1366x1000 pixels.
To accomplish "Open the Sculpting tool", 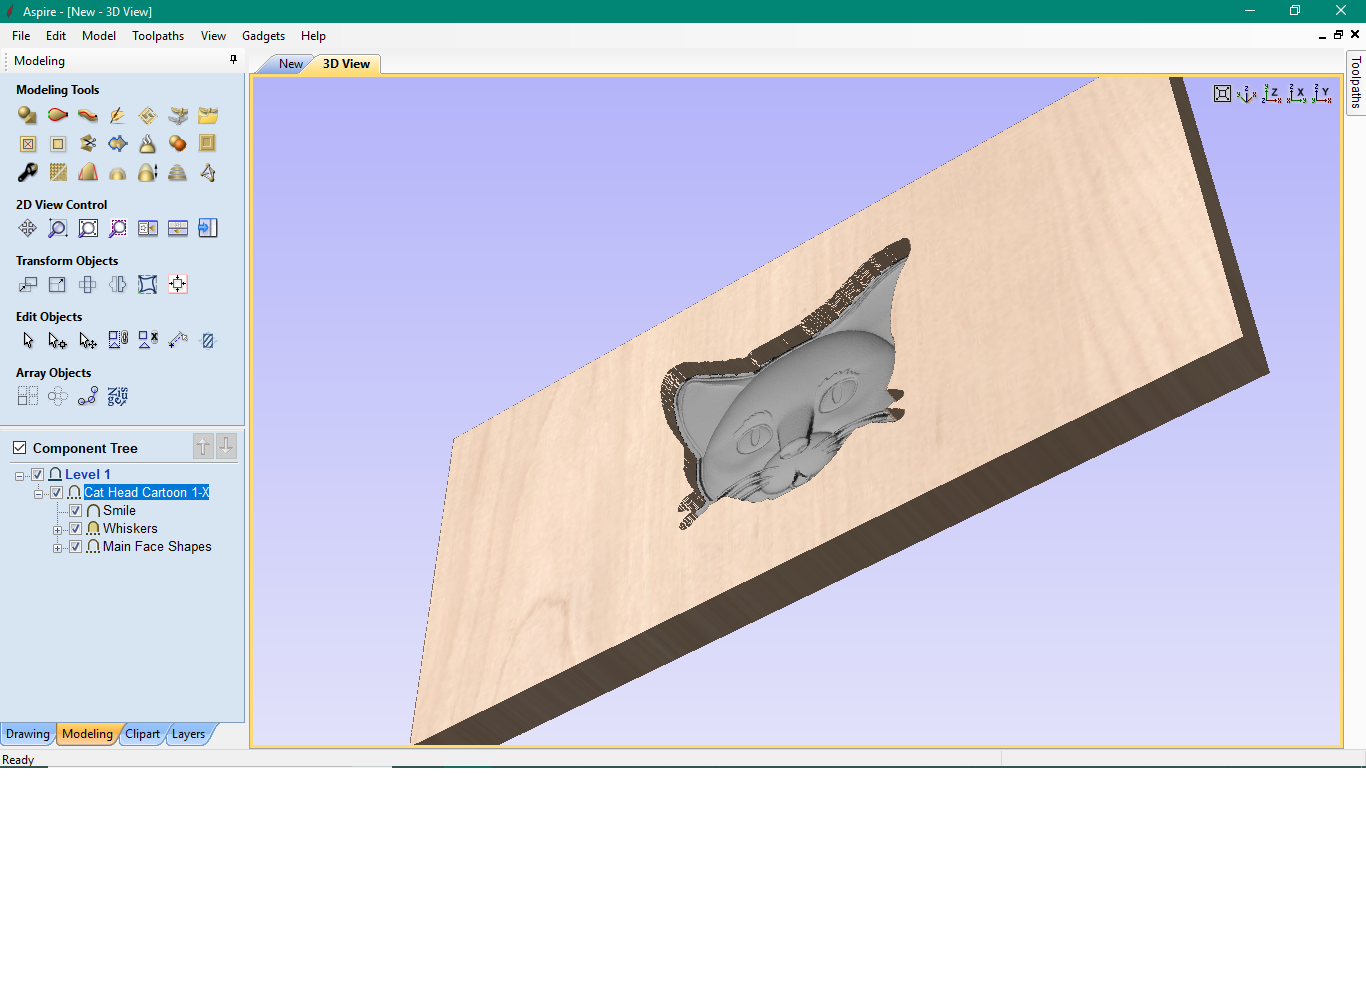I will (x=118, y=116).
